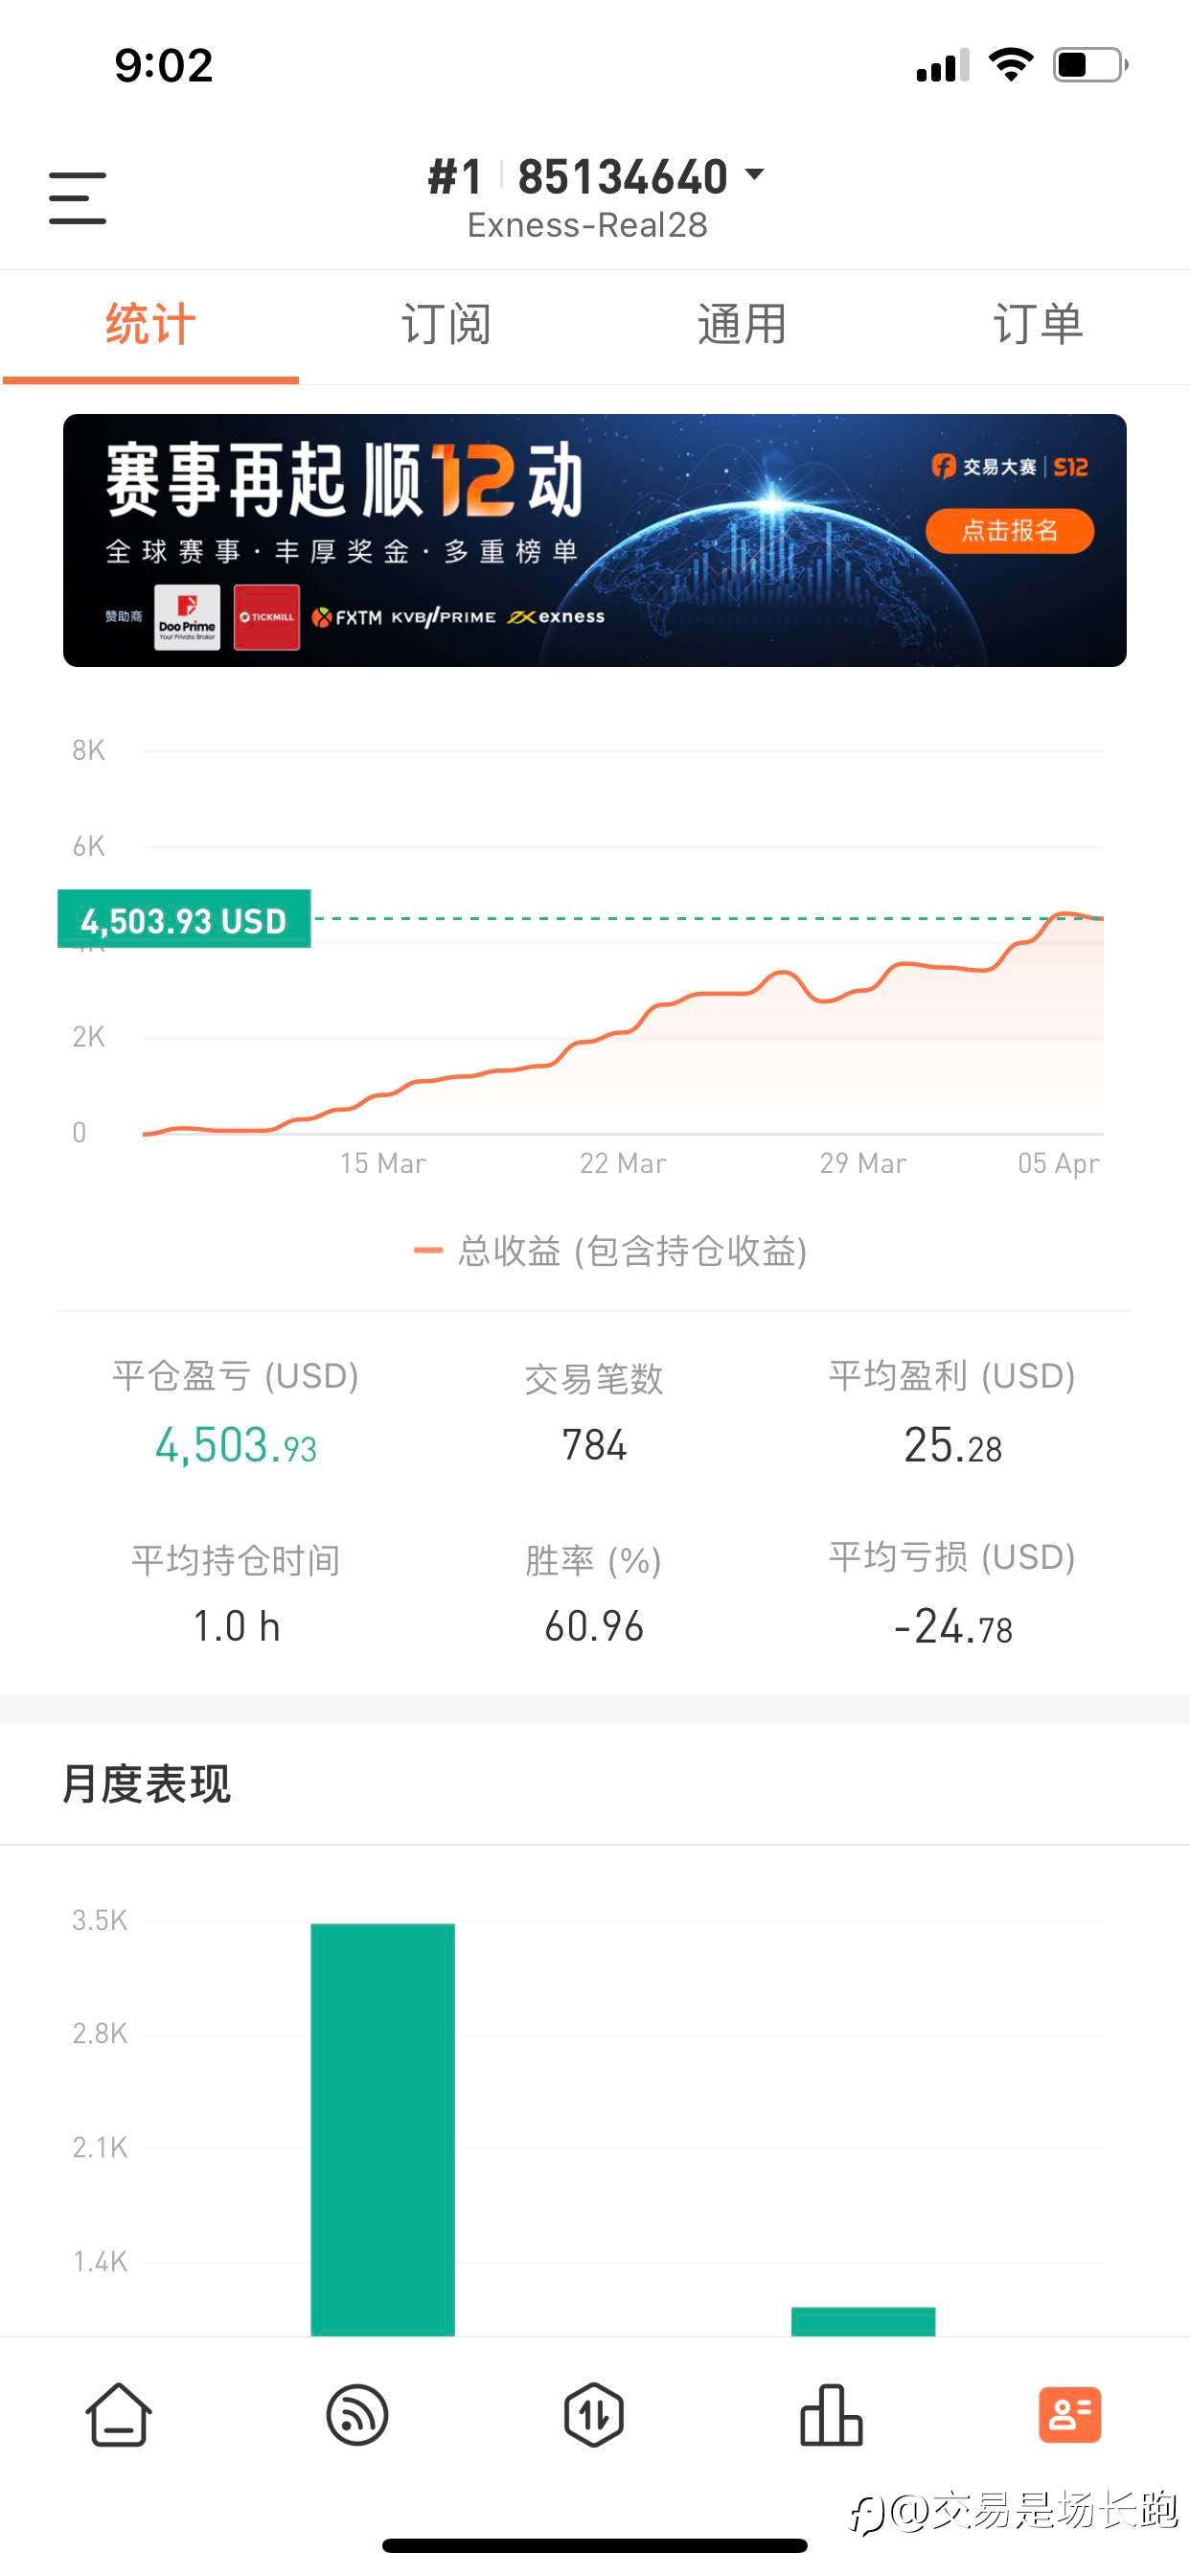Open the signal feed icon in bottom bar
Viewport: 1190px width, 2576px height.
pos(357,2415)
